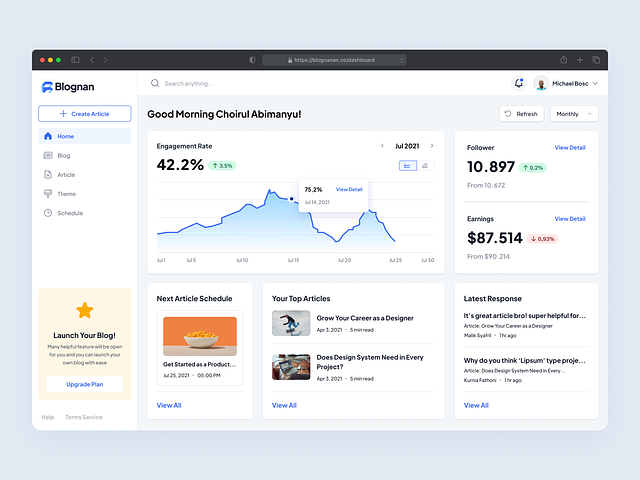Open the Article menu item

tap(85, 174)
